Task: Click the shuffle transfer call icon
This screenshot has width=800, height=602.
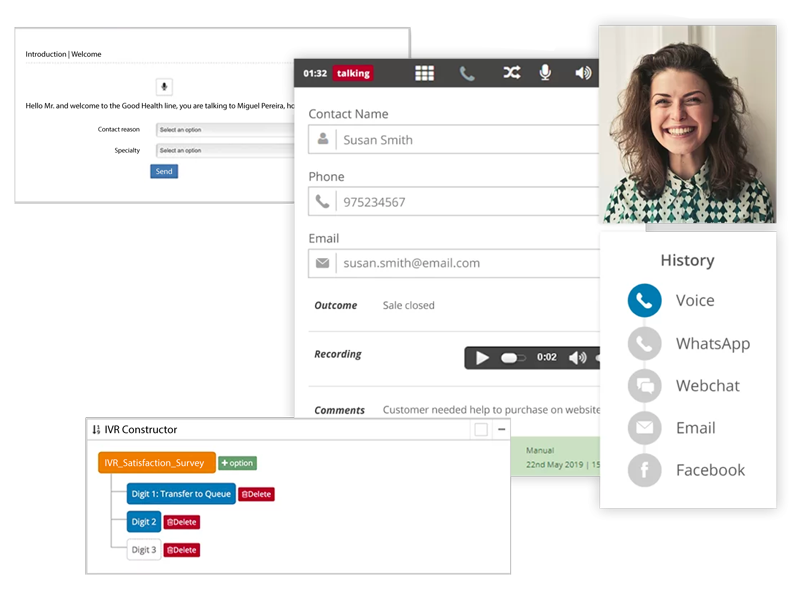Action: click(x=511, y=73)
